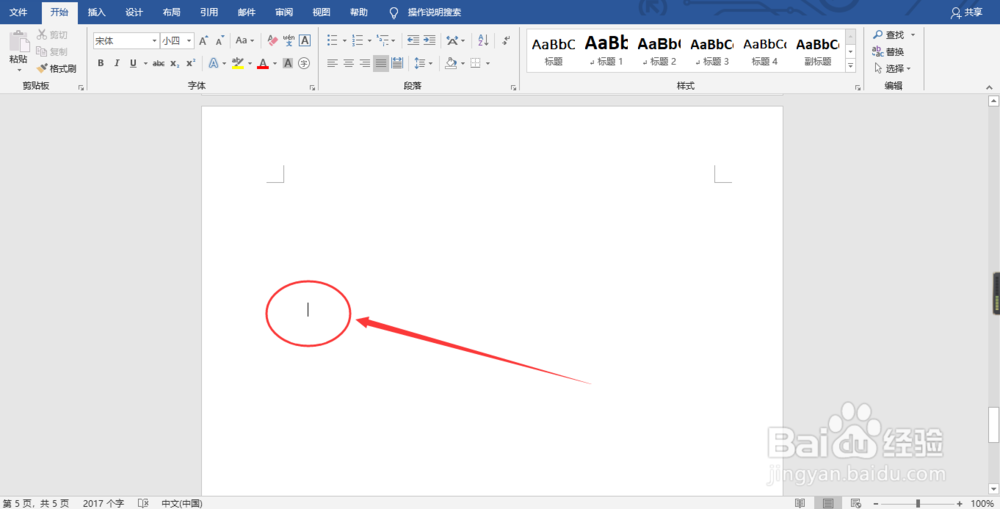Center the paragraph text
1000x509 pixels.
coord(348,63)
